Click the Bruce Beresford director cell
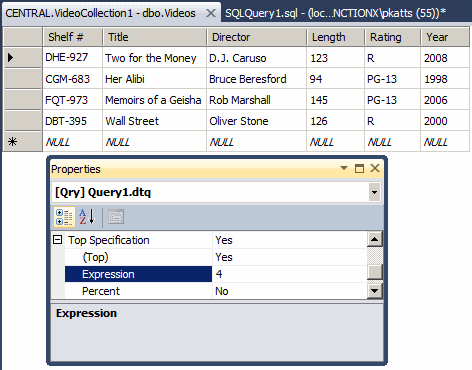472x370 pixels. [x=256, y=79]
